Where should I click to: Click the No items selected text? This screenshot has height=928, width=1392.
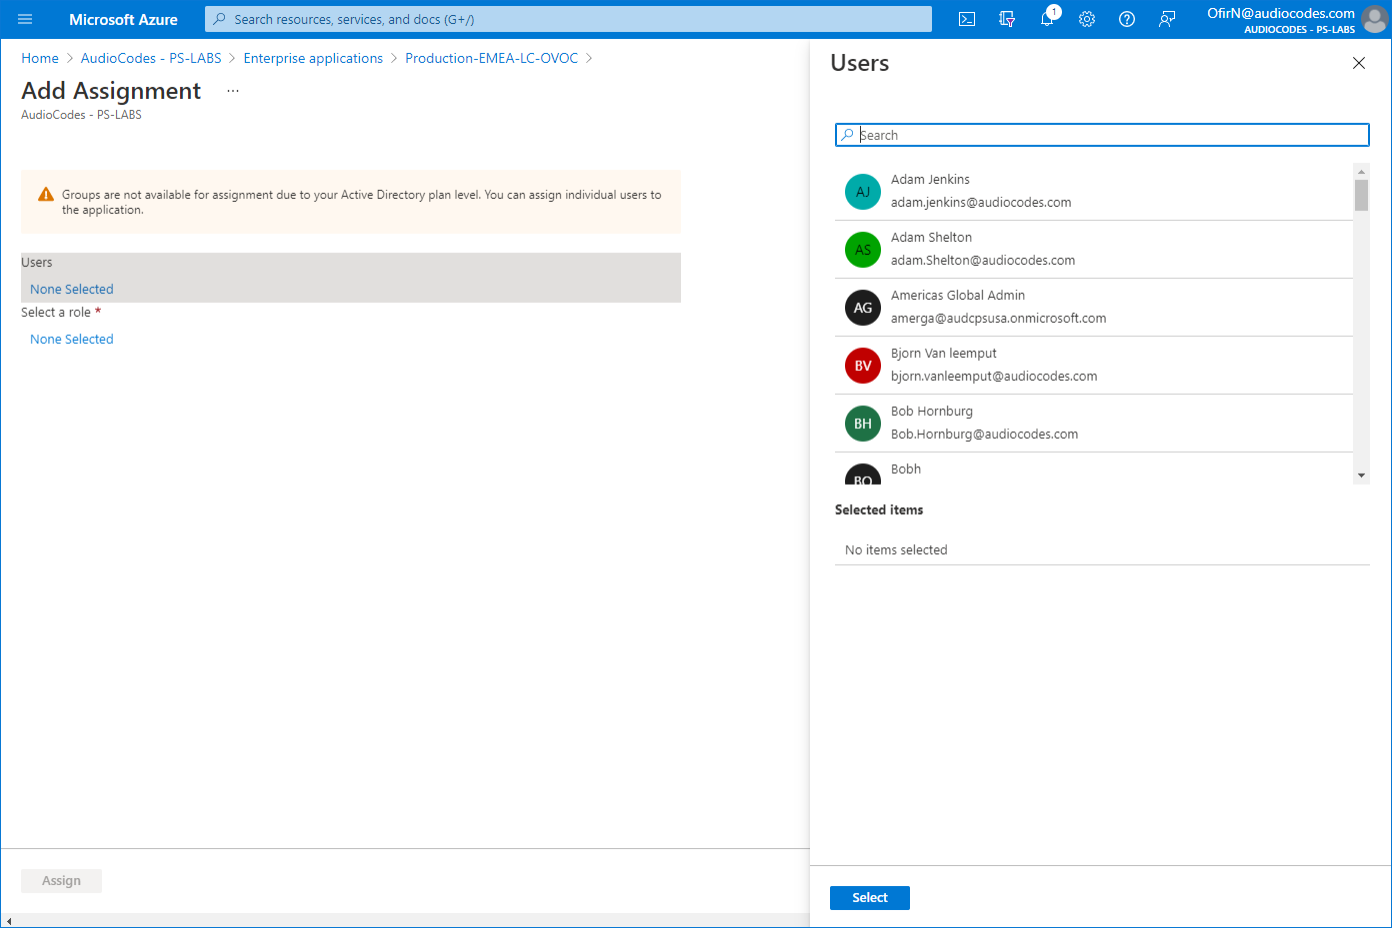(896, 550)
